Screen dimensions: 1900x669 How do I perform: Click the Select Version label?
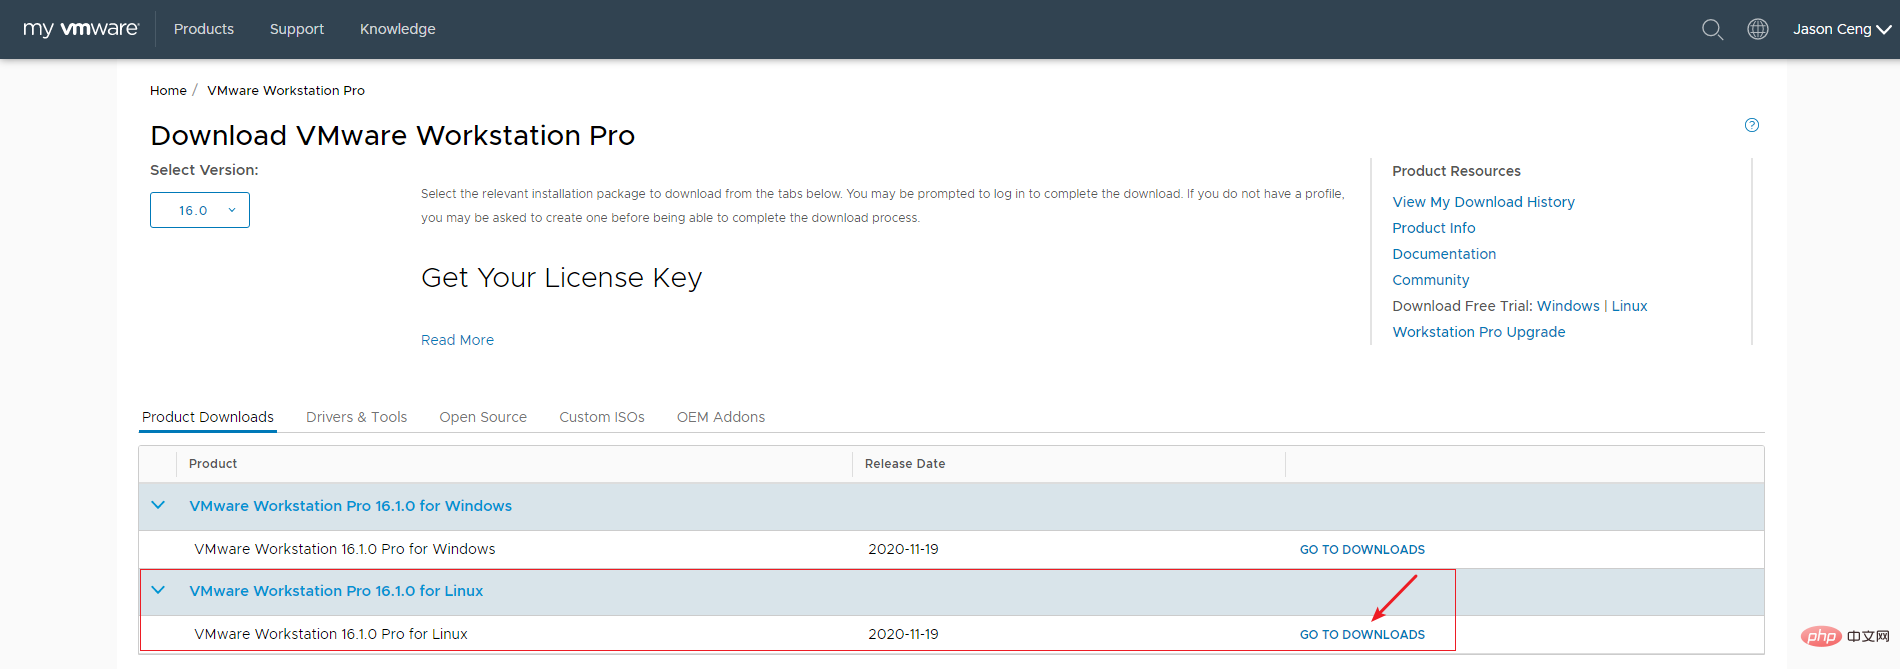pyautogui.click(x=204, y=170)
